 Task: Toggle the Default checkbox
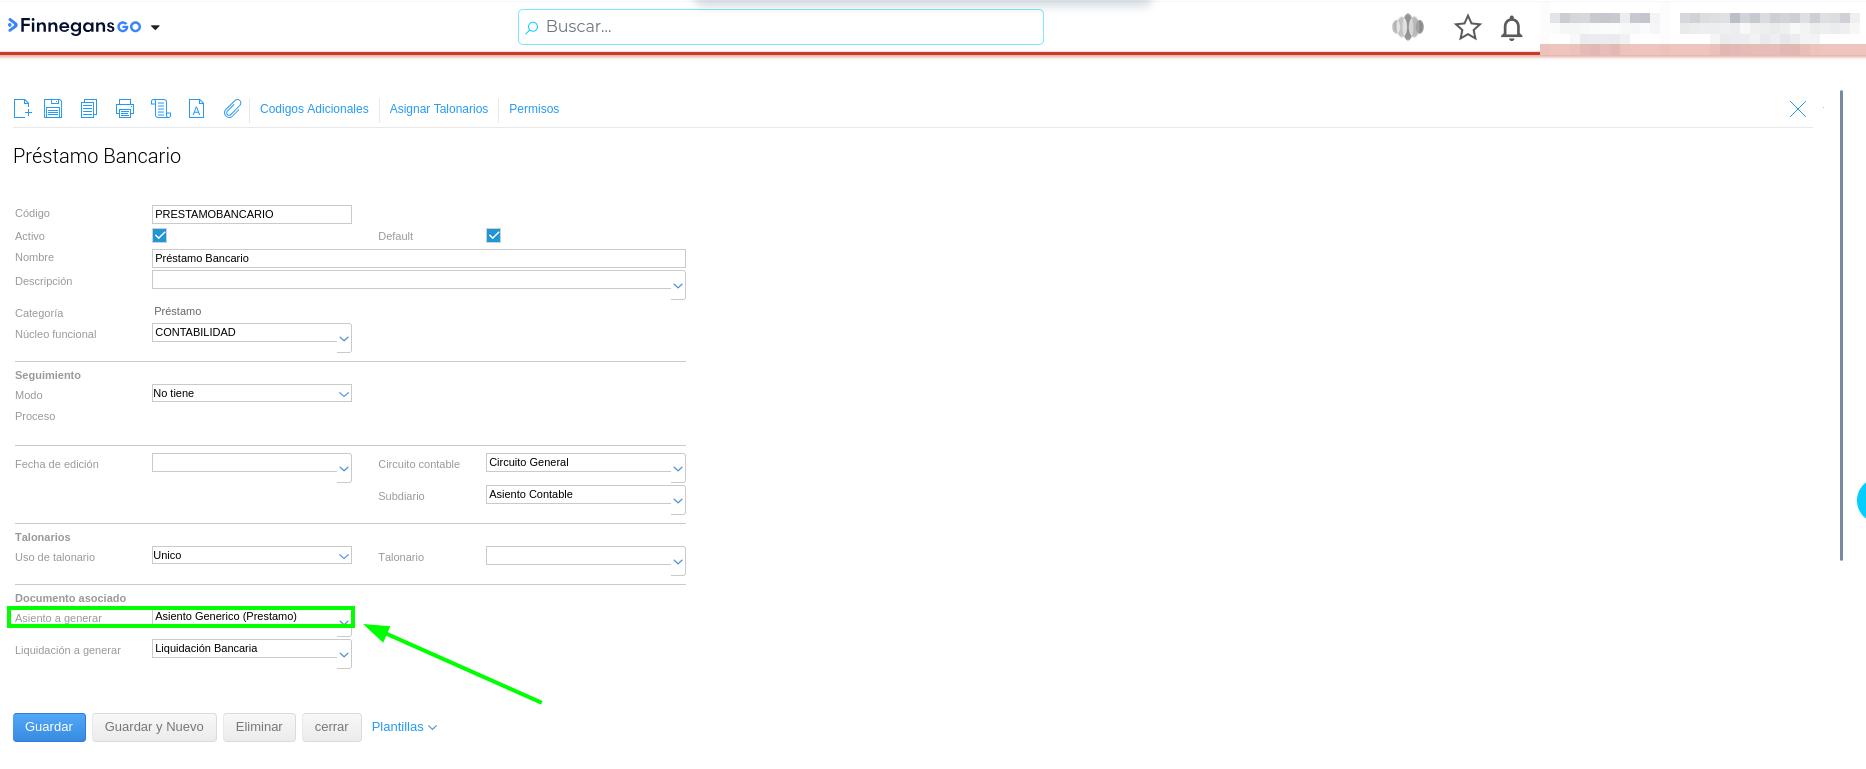493,236
